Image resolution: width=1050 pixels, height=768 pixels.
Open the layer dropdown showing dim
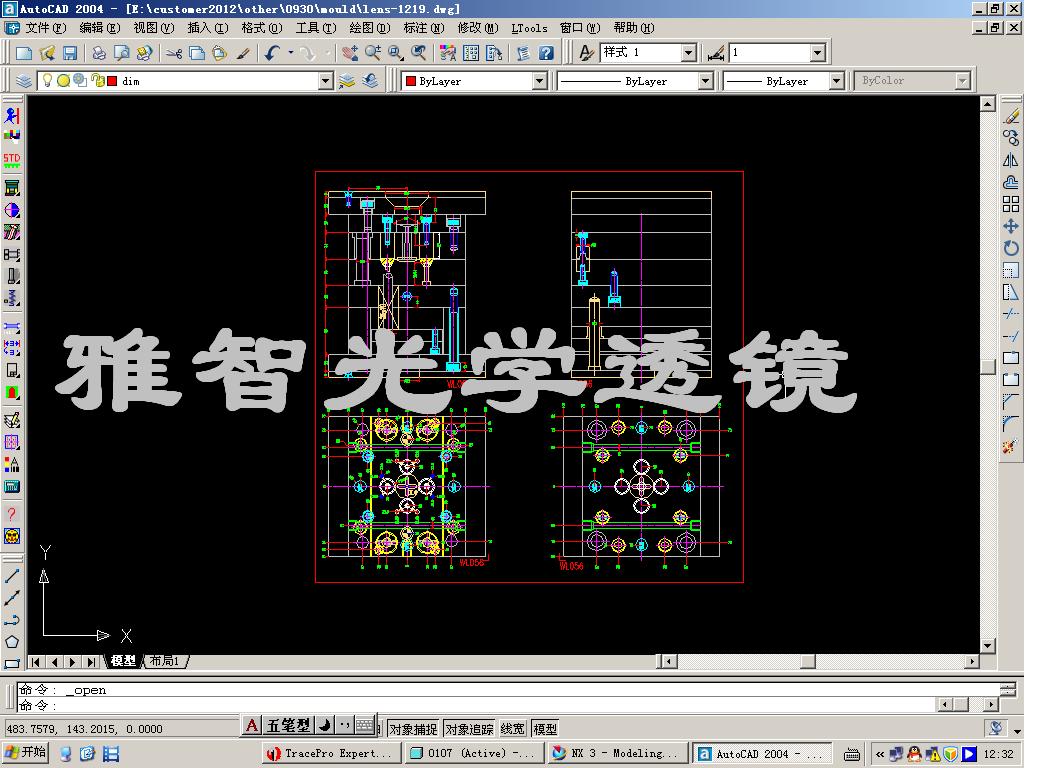[x=325, y=81]
